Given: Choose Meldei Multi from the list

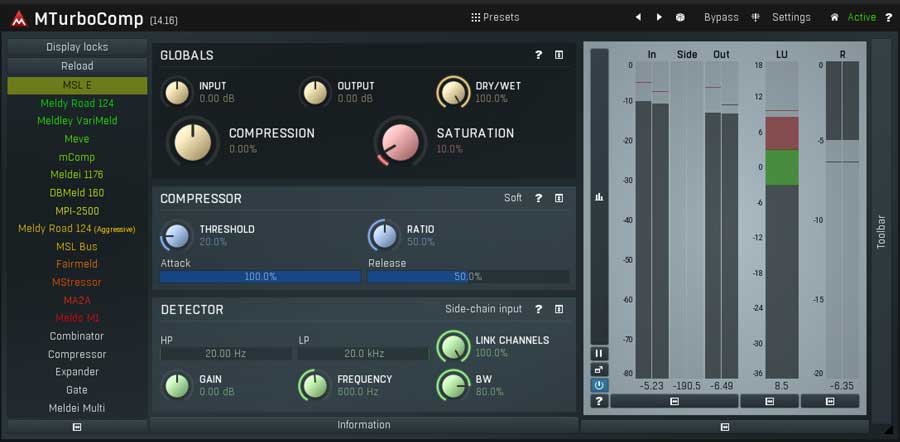Looking at the screenshot, I should coord(77,408).
